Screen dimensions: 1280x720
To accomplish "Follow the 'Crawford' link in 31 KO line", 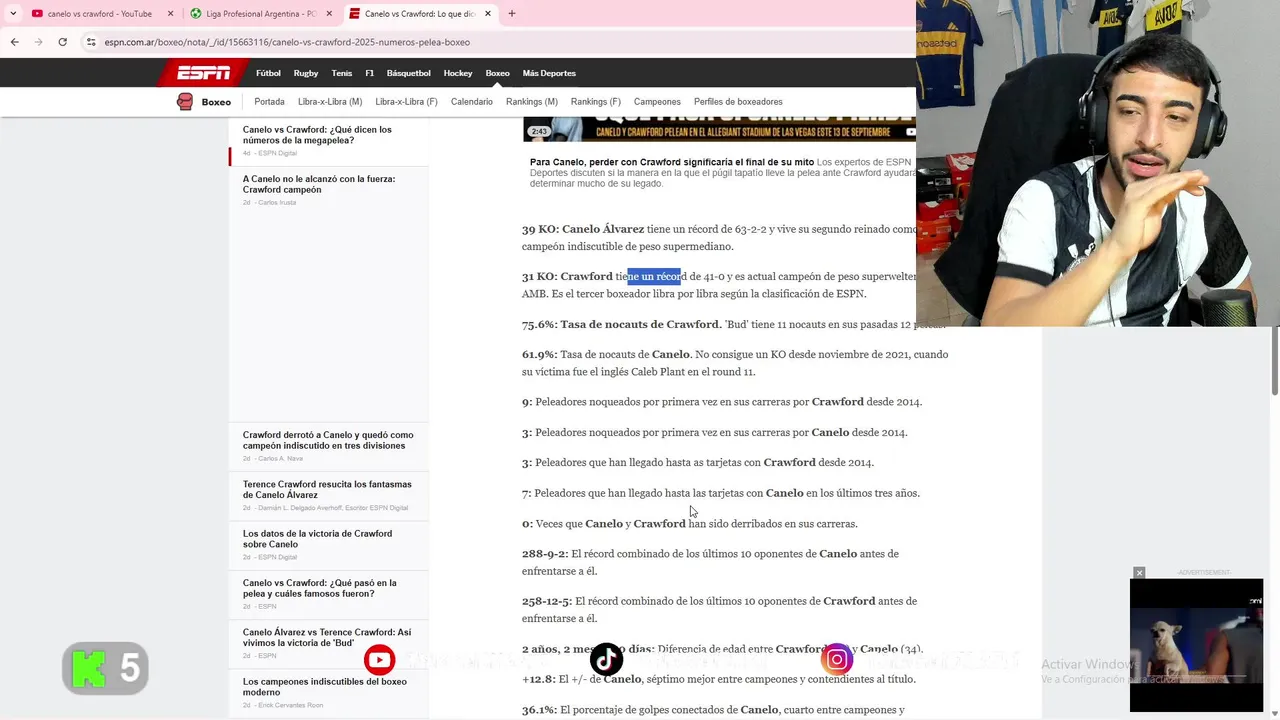I will (586, 276).
